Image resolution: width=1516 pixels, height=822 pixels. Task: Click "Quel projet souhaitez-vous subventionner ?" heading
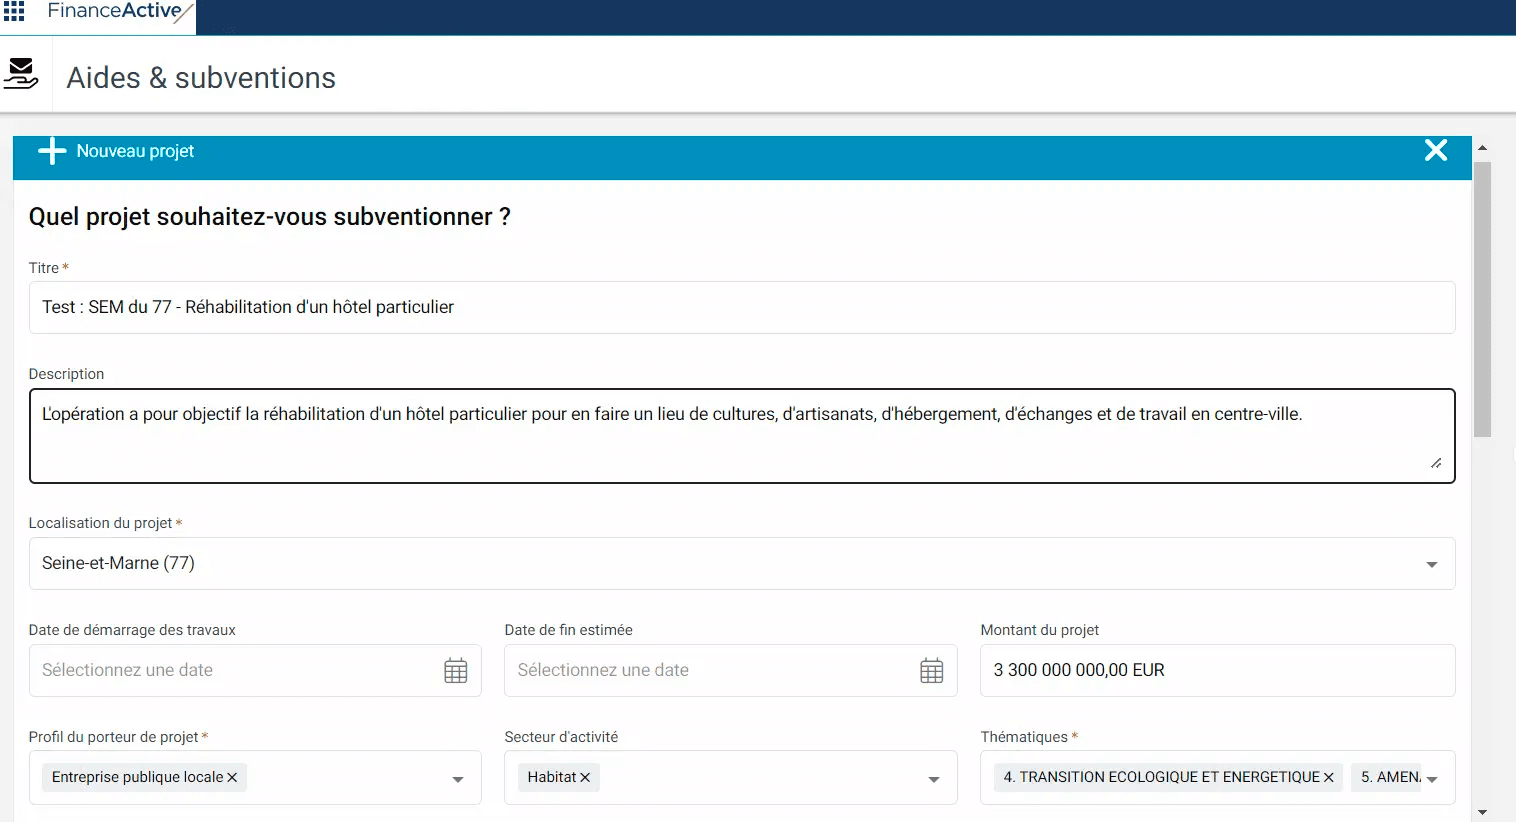(x=270, y=217)
